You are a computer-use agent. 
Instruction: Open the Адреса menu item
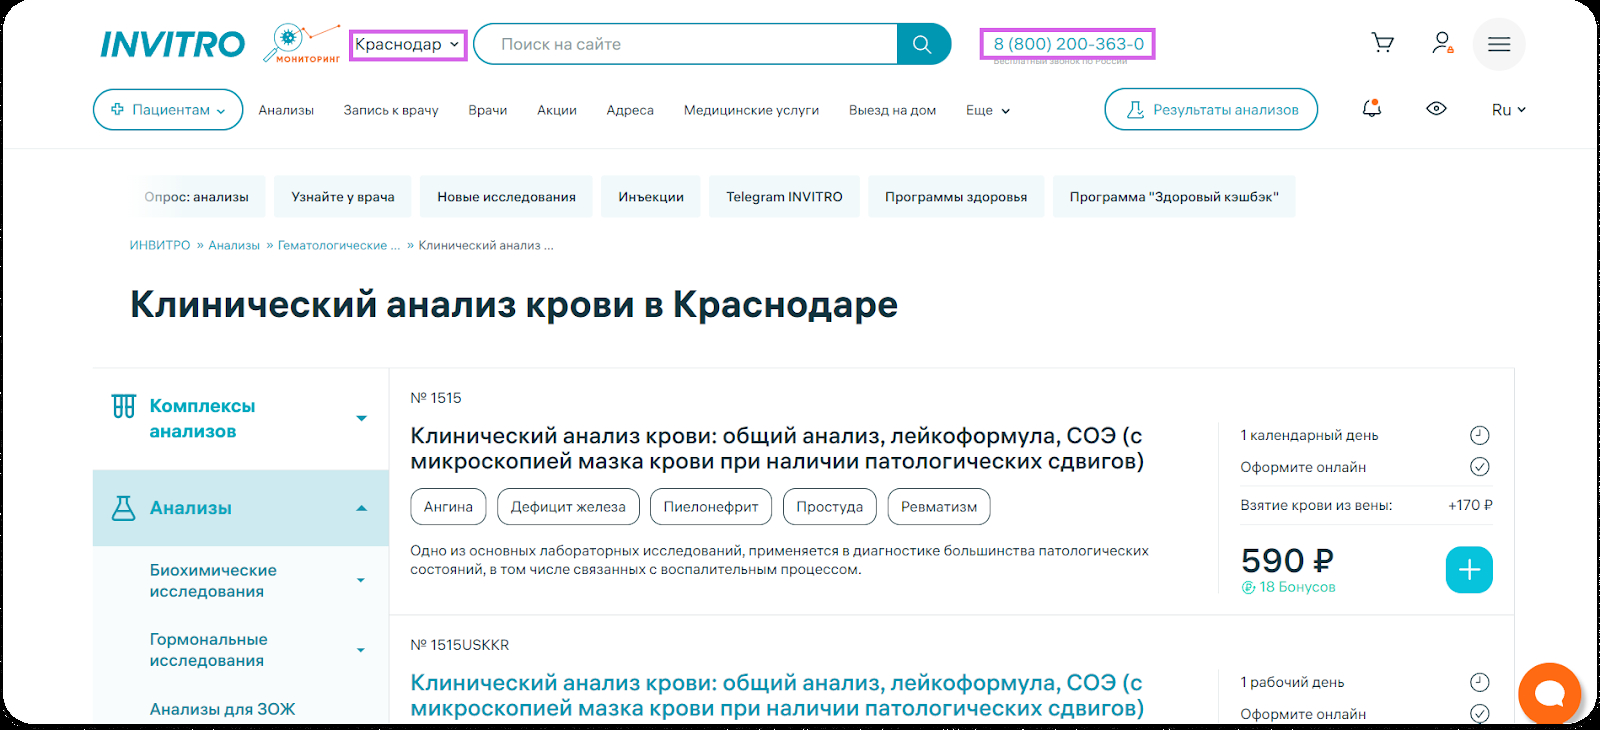tap(630, 110)
